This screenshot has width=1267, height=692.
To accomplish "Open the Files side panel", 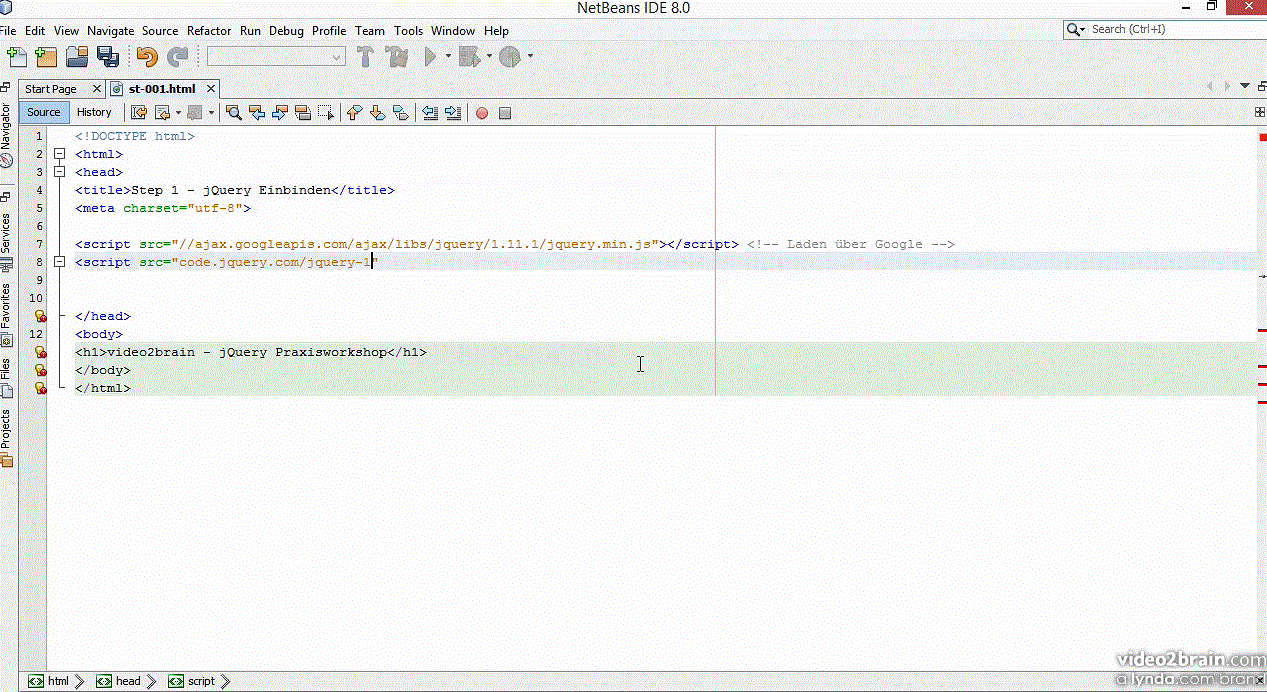I will (x=6, y=378).
